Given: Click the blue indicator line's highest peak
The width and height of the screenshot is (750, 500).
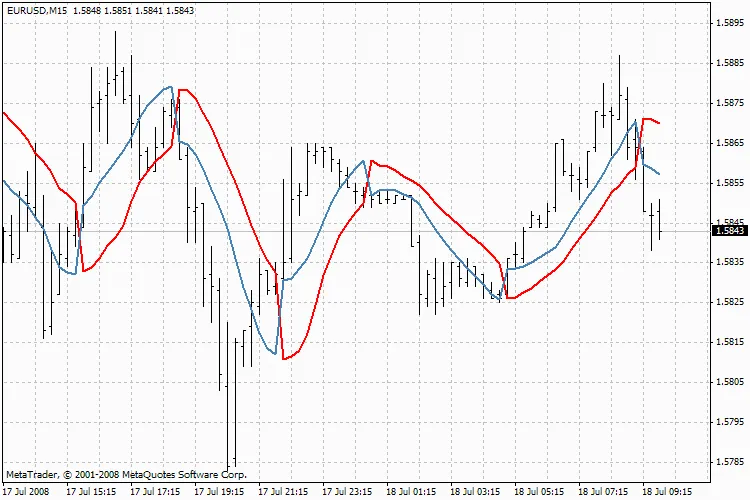Looking at the screenshot, I should (x=168, y=88).
